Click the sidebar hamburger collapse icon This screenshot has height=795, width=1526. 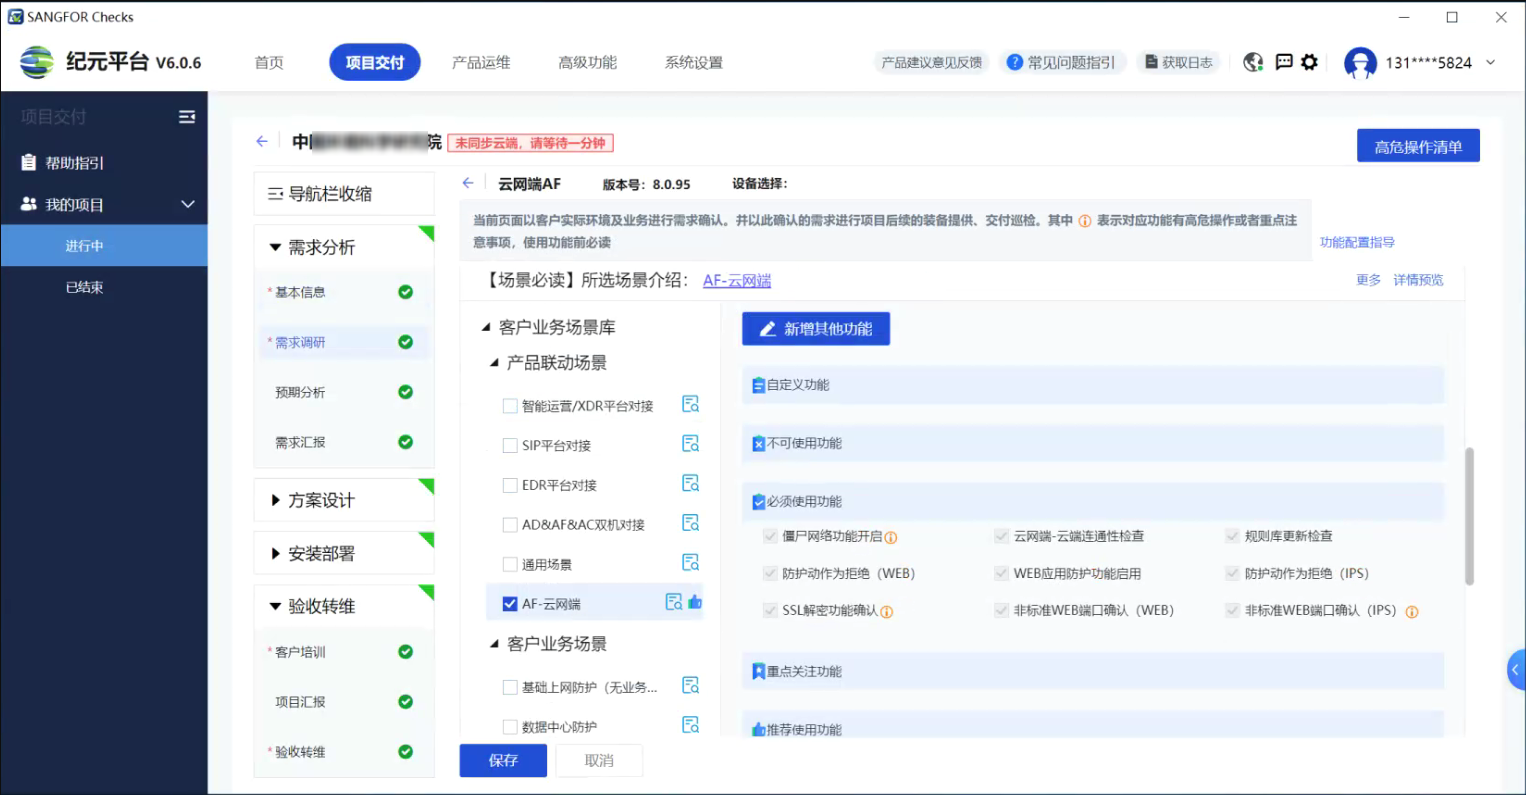187,117
